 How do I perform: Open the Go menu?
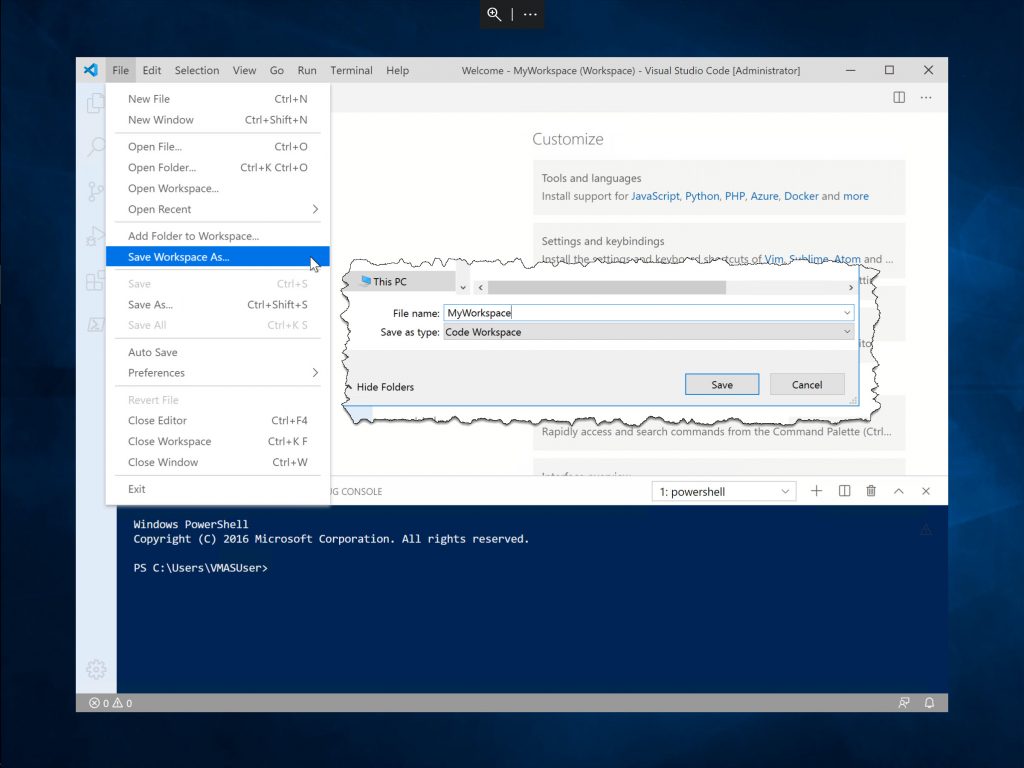tap(277, 71)
